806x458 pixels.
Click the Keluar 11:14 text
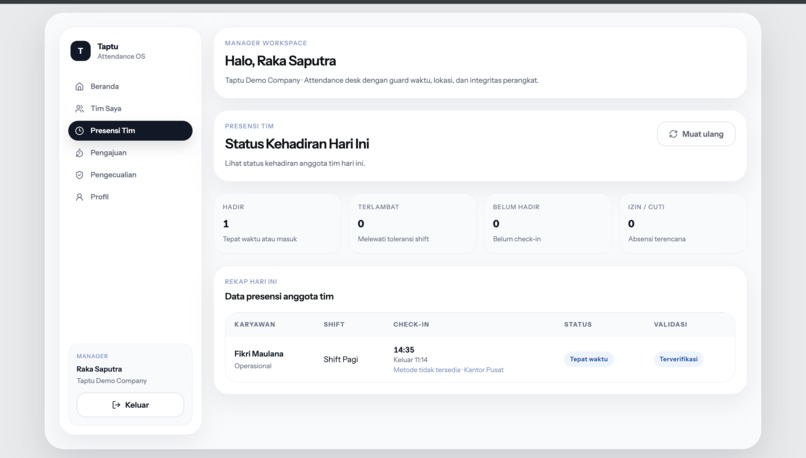(x=410, y=360)
